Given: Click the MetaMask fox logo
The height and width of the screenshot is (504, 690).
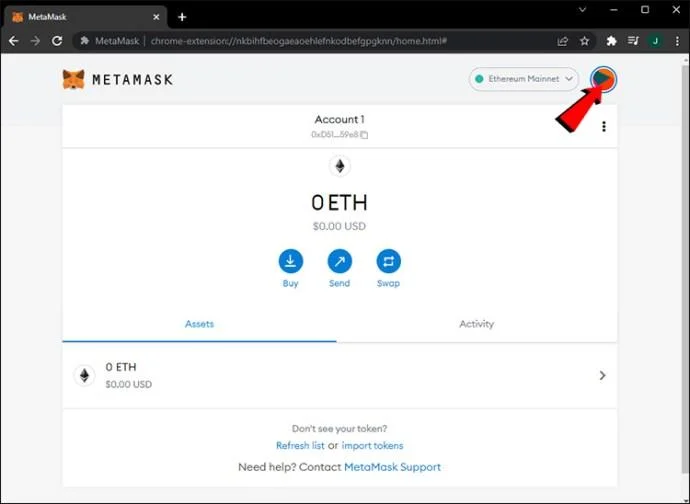Looking at the screenshot, I should [x=73, y=80].
